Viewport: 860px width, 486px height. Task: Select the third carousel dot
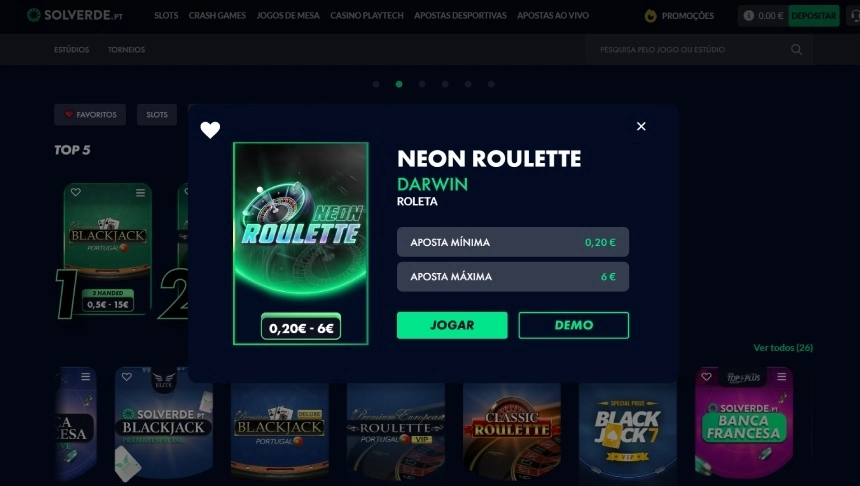pos(422,84)
